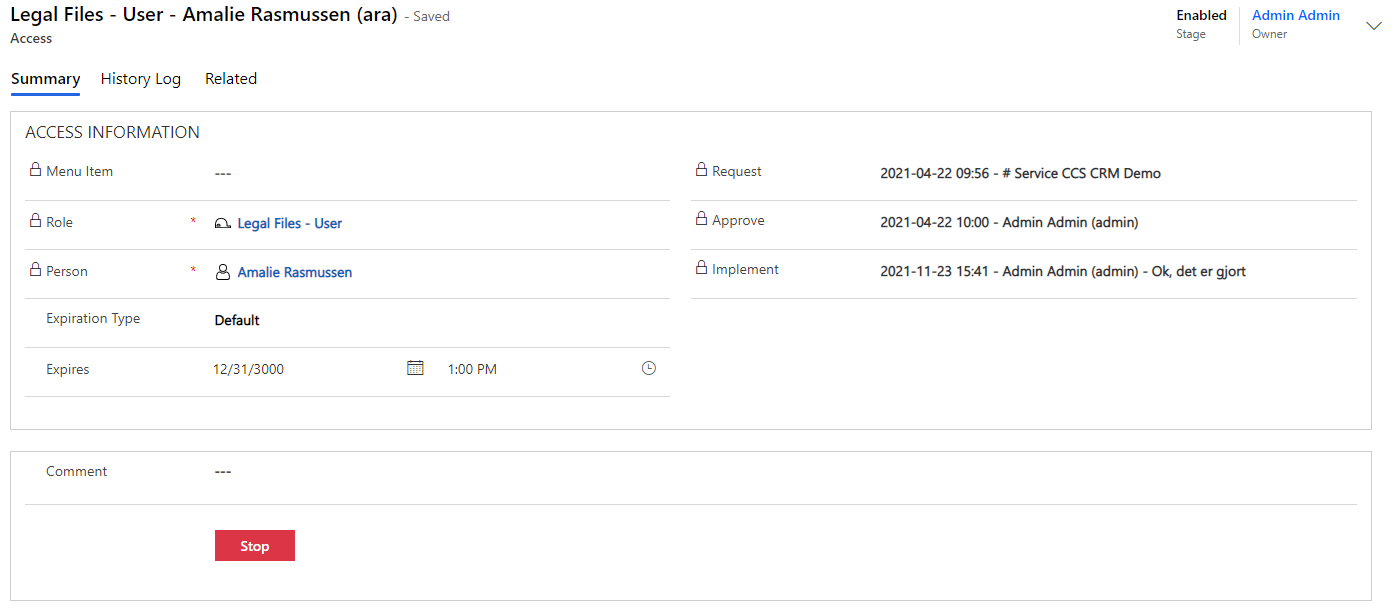Click the calendar icon beside Expires date

click(x=416, y=368)
